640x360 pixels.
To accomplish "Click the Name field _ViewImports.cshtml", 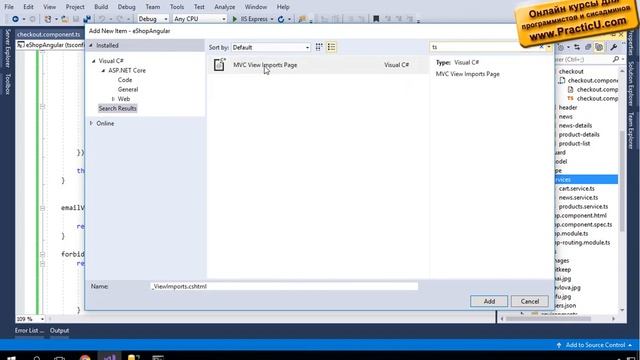I will coord(284,287).
